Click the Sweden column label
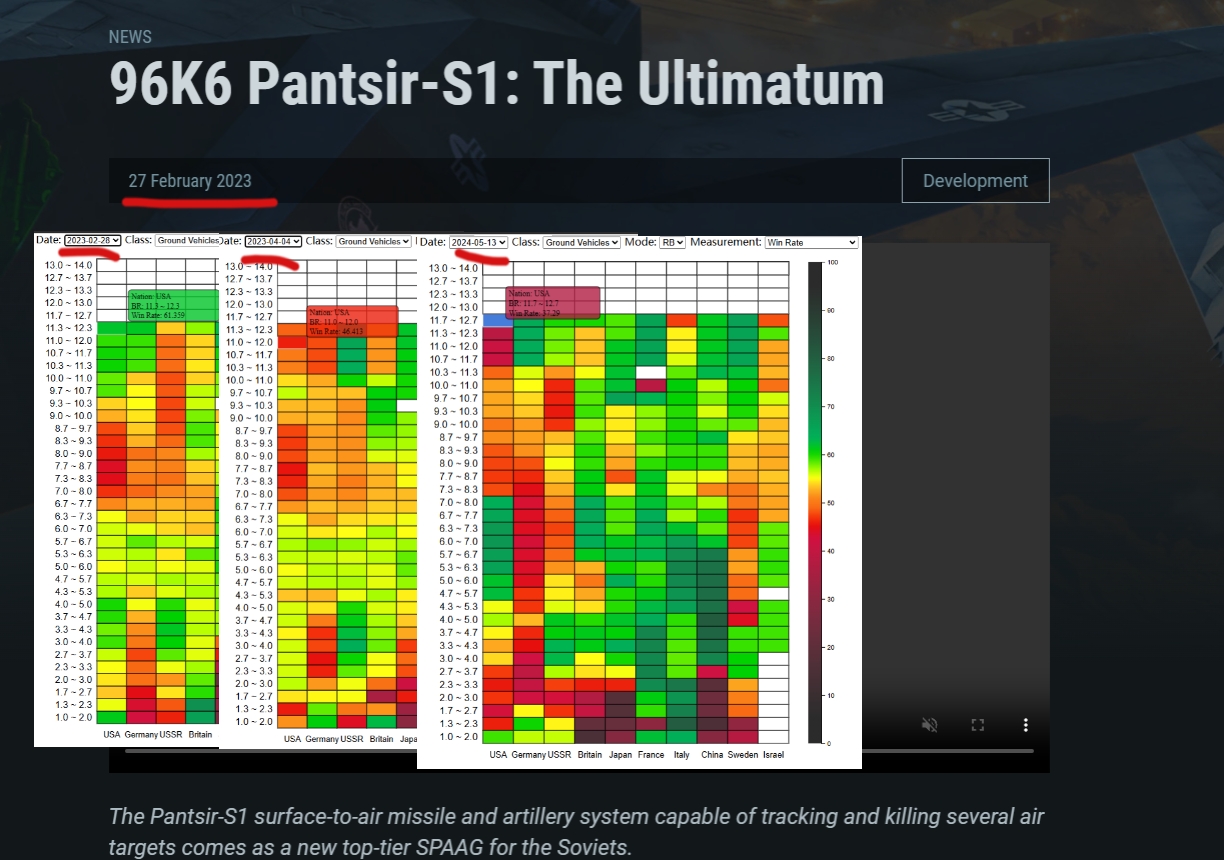Viewport: 1224px width, 860px height. tap(742, 755)
